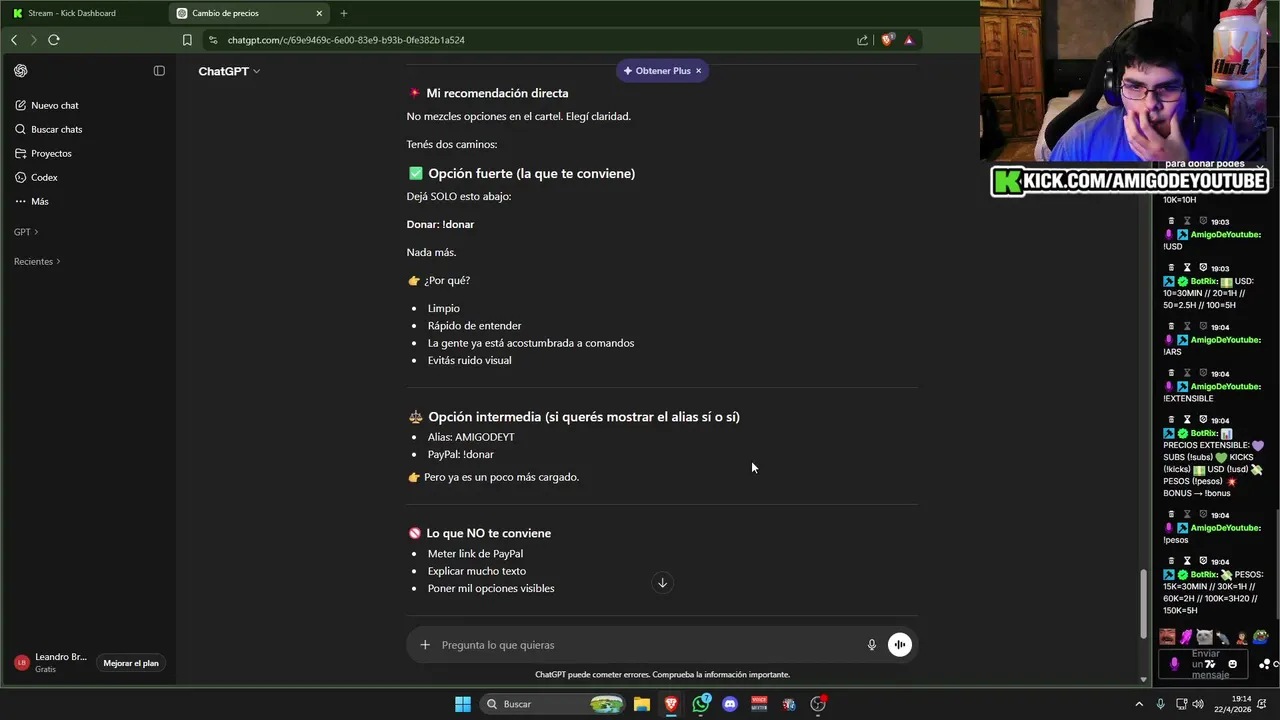Viewport: 1280px width, 720px height.
Task: Bookmark this page with the bookmark icon
Action: point(187,40)
